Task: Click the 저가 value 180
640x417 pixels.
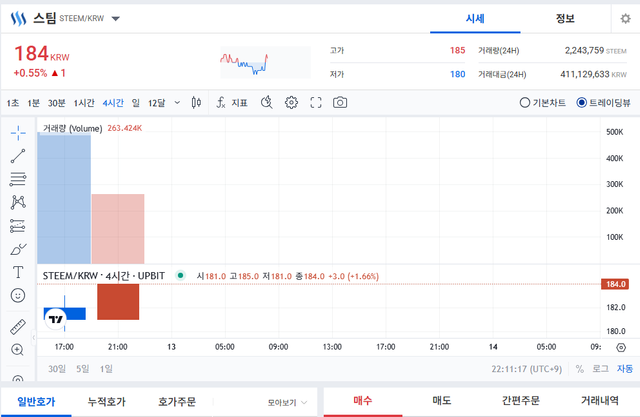Action: pyautogui.click(x=458, y=74)
